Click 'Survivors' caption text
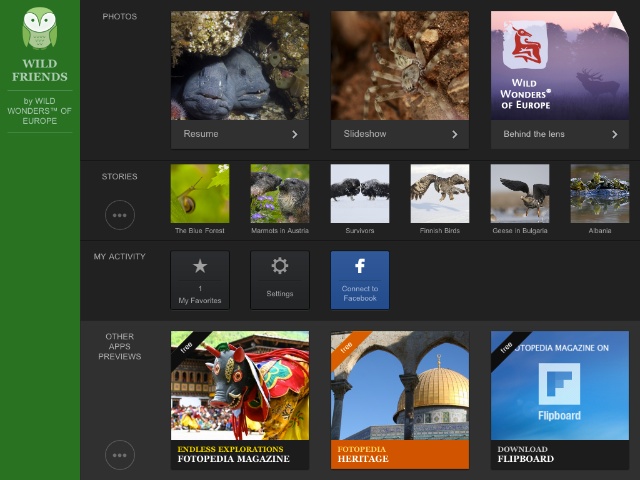The height and width of the screenshot is (480, 640). (360, 231)
